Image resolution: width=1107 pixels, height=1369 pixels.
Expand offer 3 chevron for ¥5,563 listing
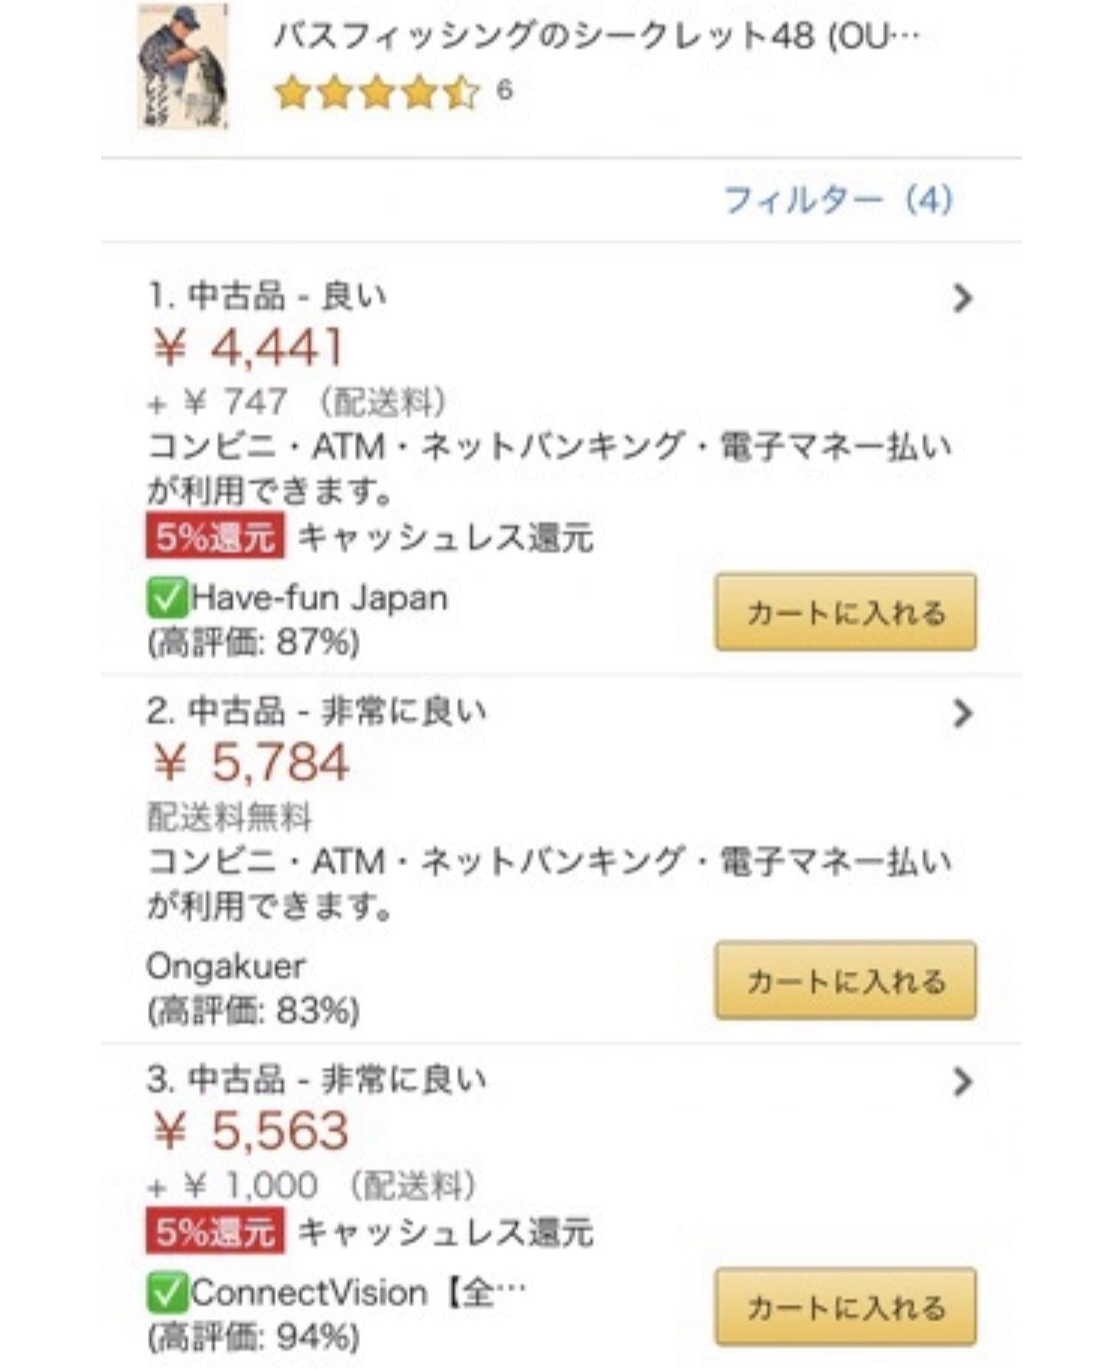962,1081
